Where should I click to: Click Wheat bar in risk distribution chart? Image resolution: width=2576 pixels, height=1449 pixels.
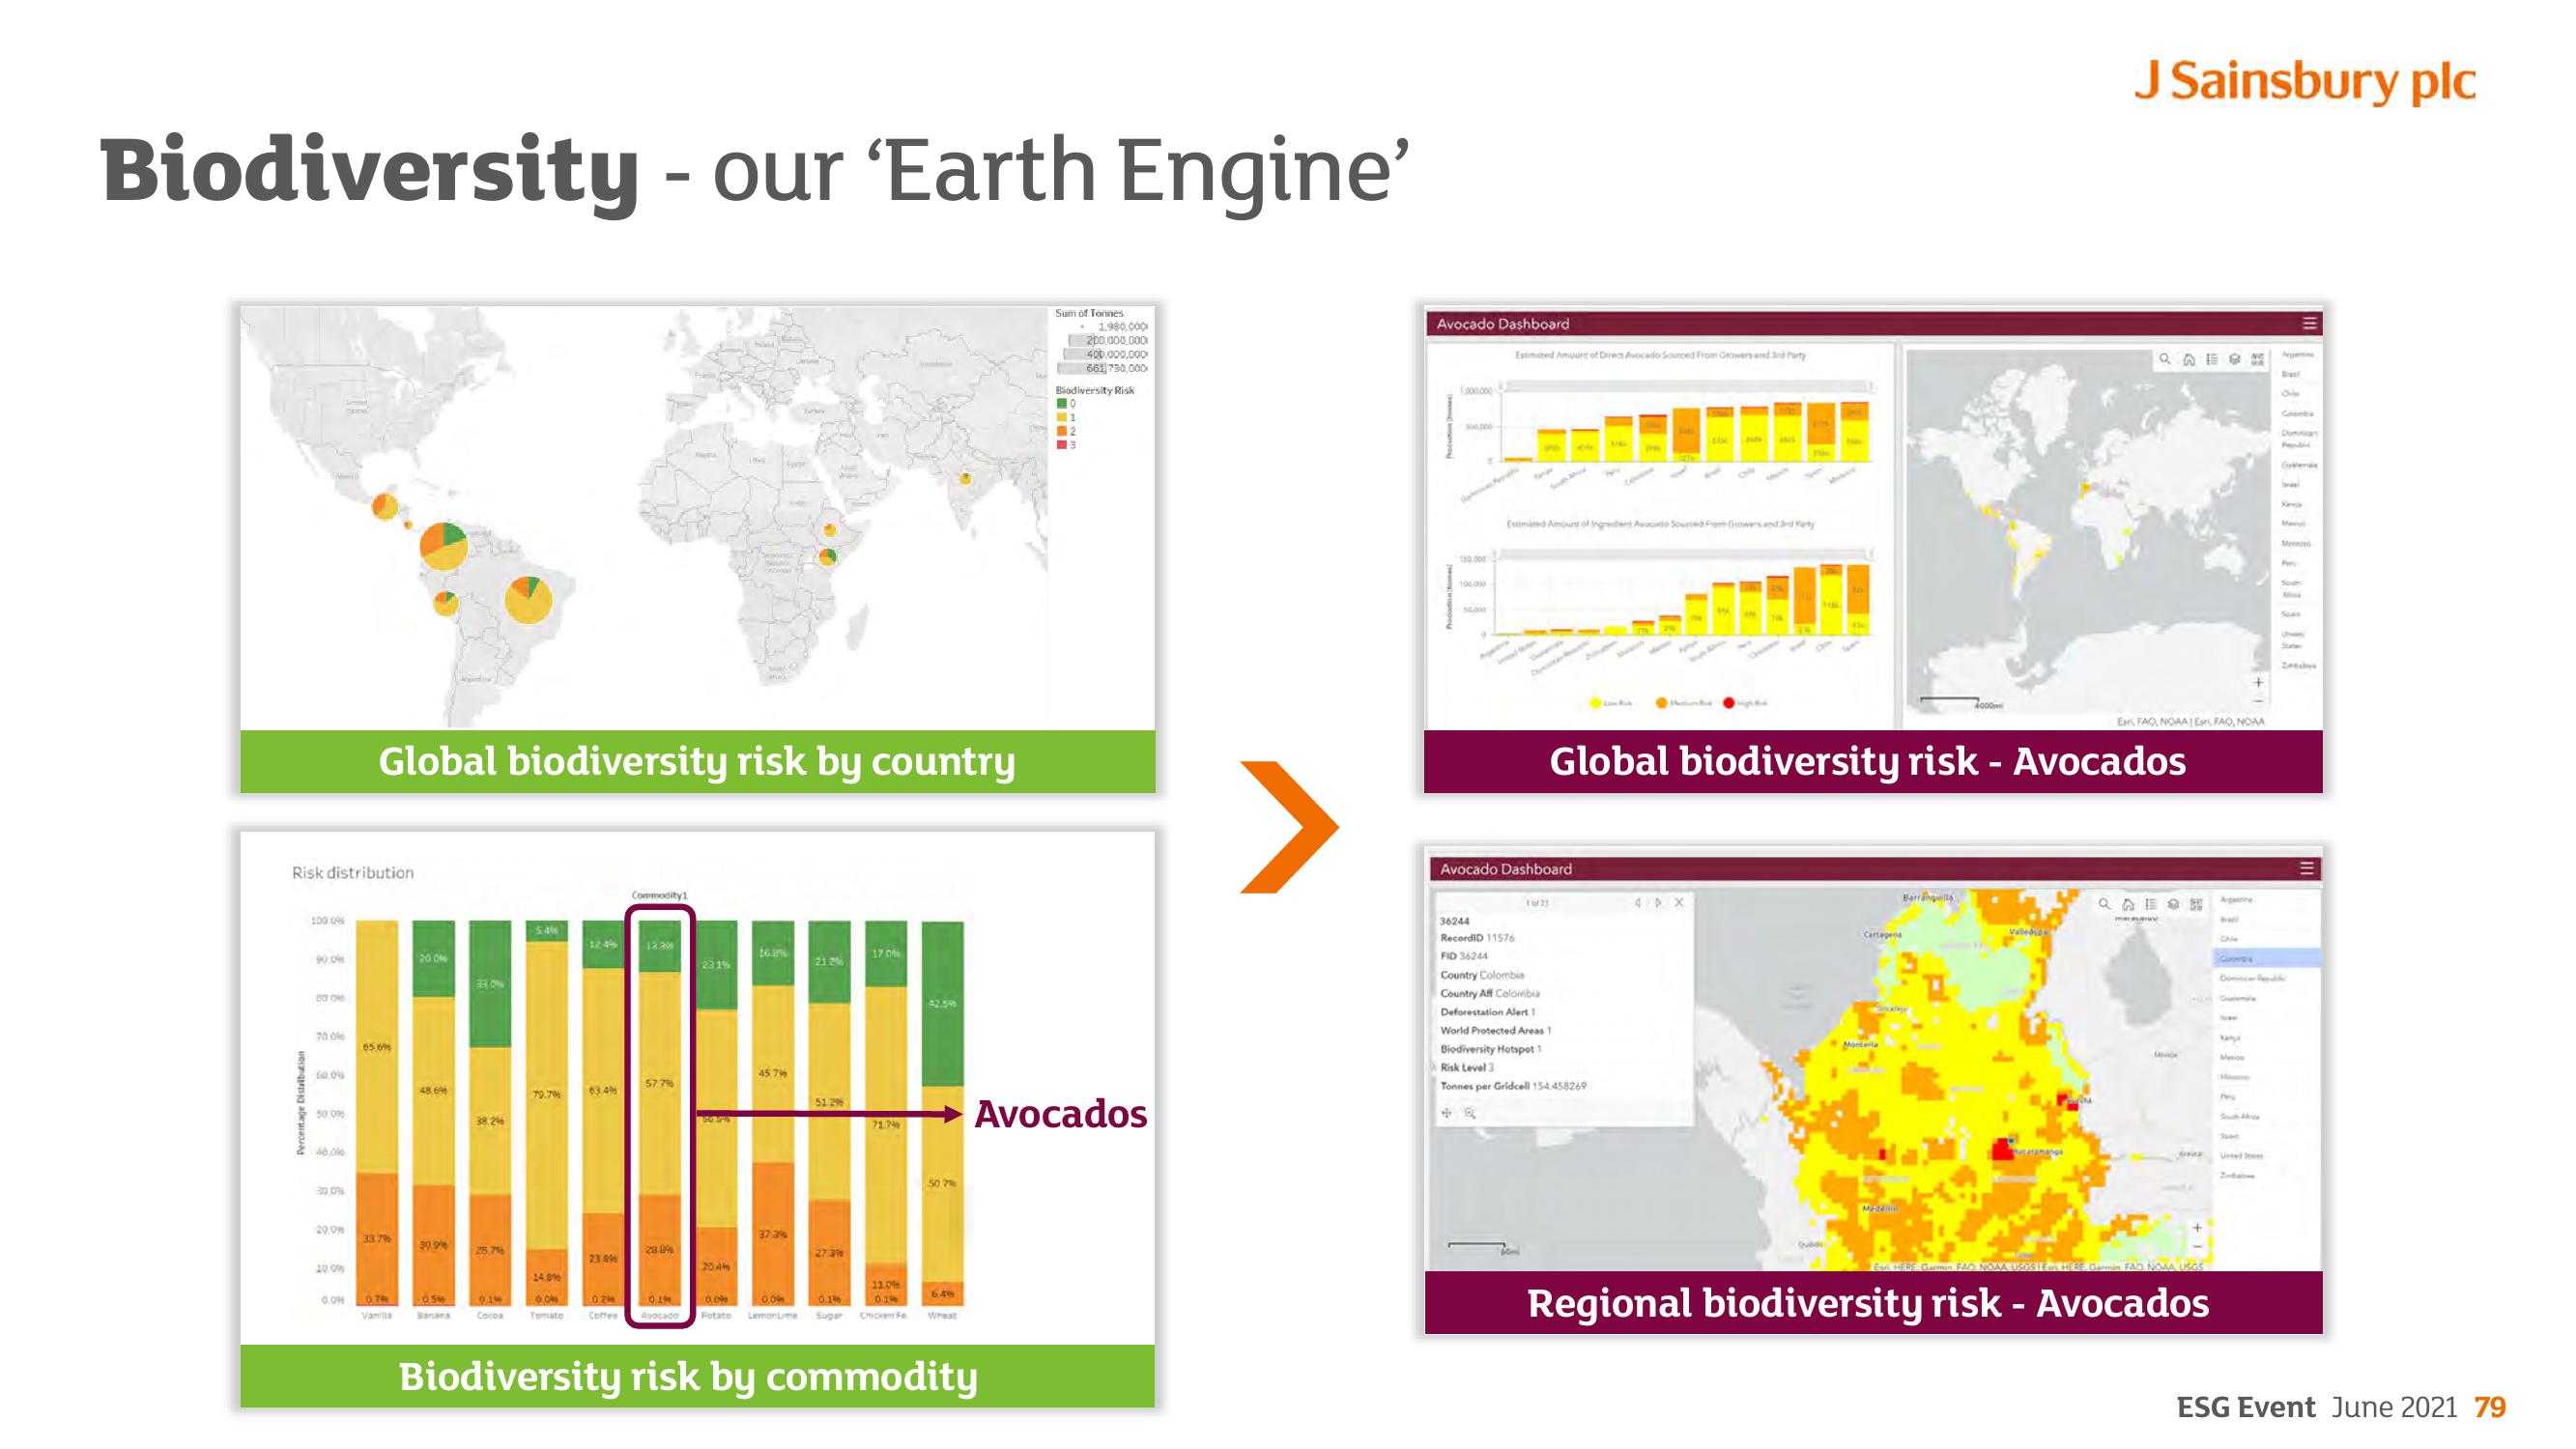pos(942,1113)
